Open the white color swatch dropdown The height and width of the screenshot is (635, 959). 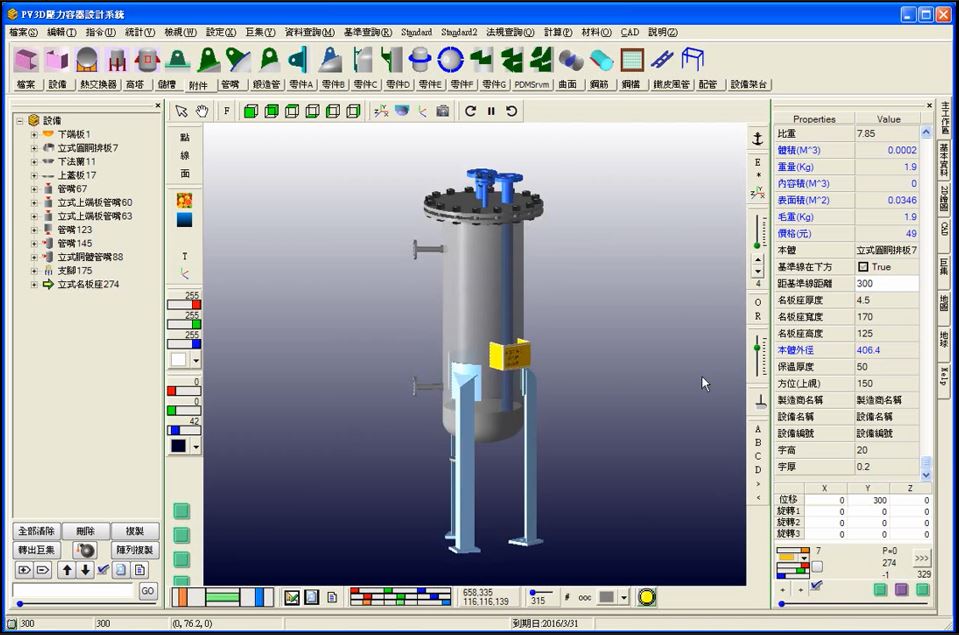(196, 360)
